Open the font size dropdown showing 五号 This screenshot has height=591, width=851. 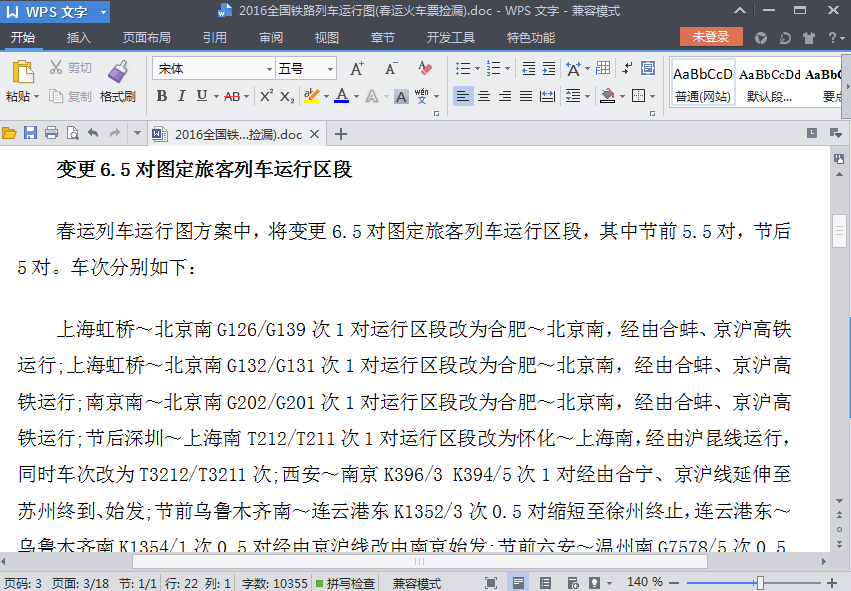coord(330,68)
